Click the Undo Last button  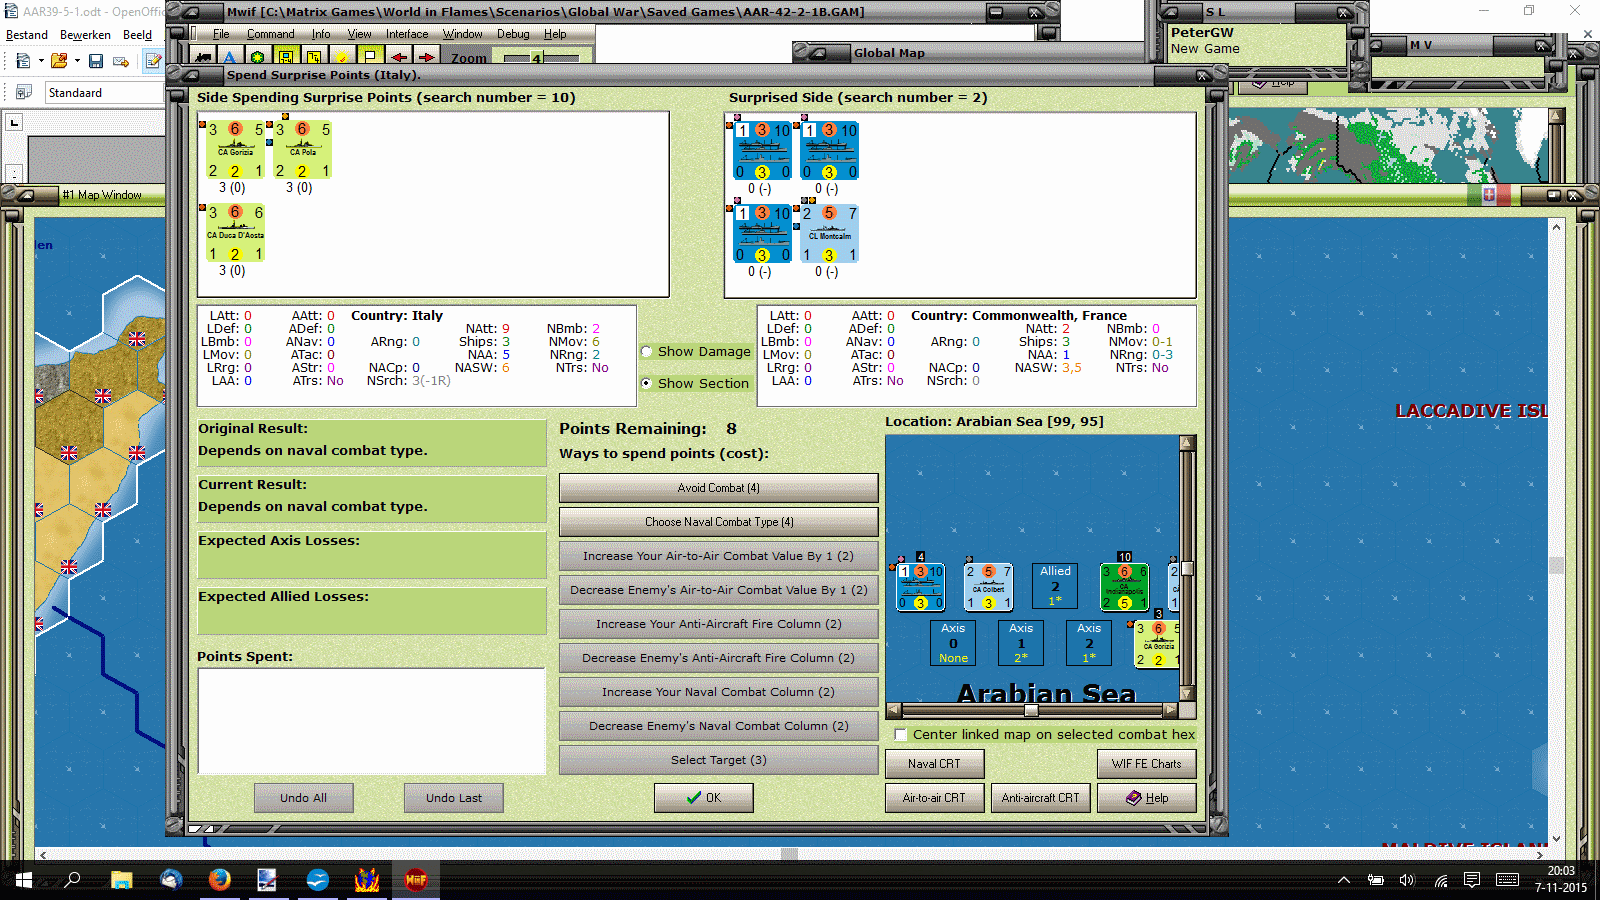453,798
